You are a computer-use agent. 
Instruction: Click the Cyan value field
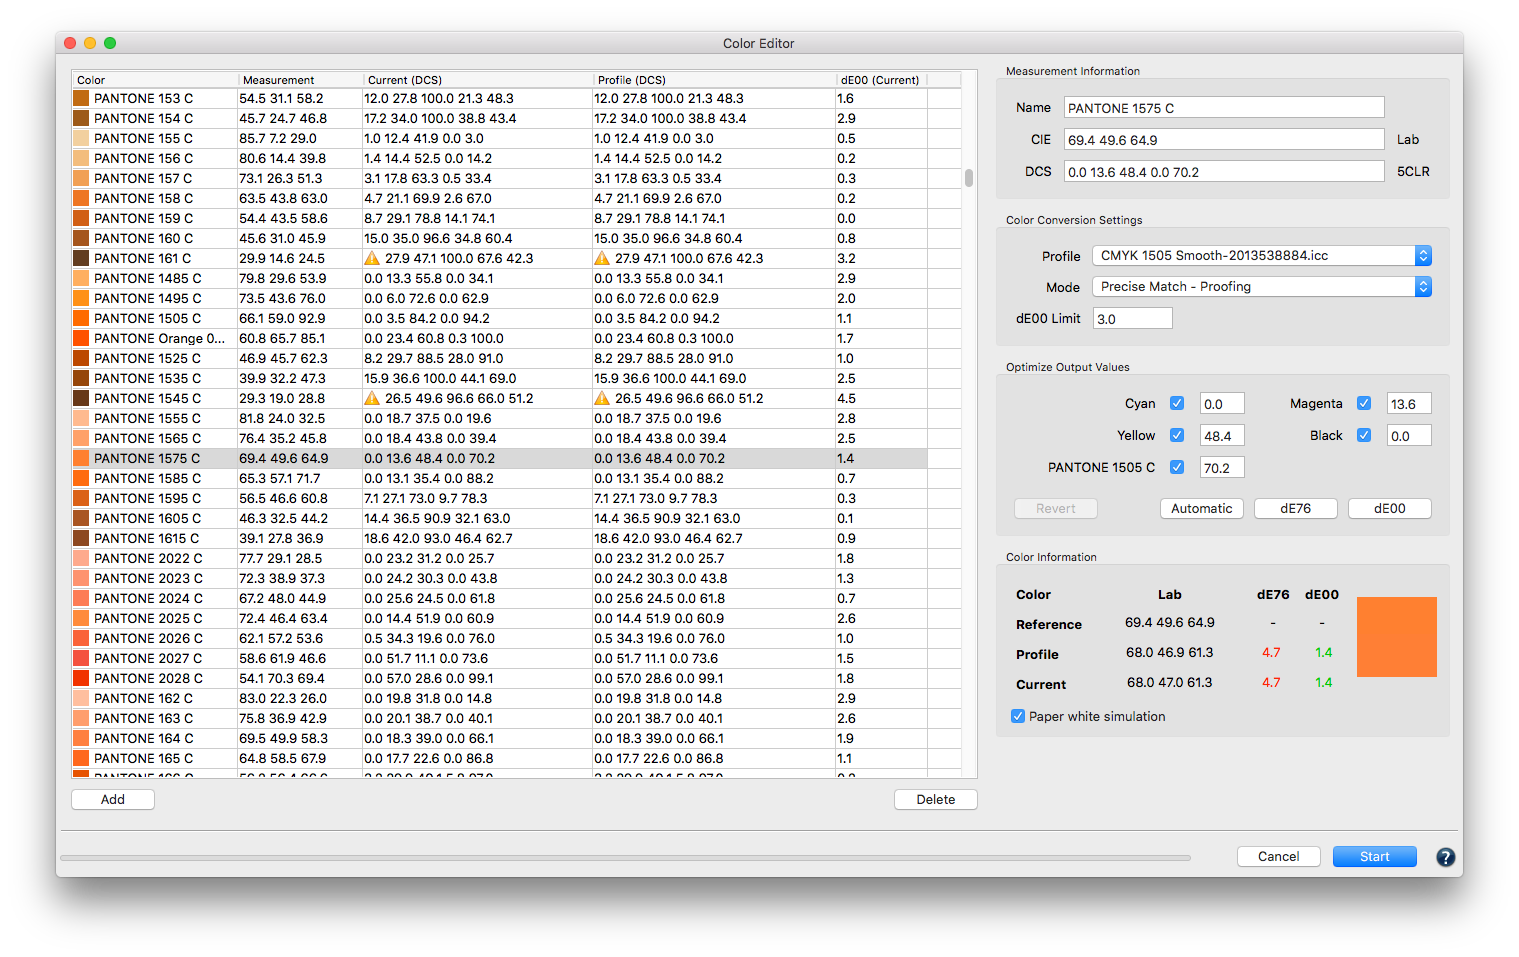1222,404
